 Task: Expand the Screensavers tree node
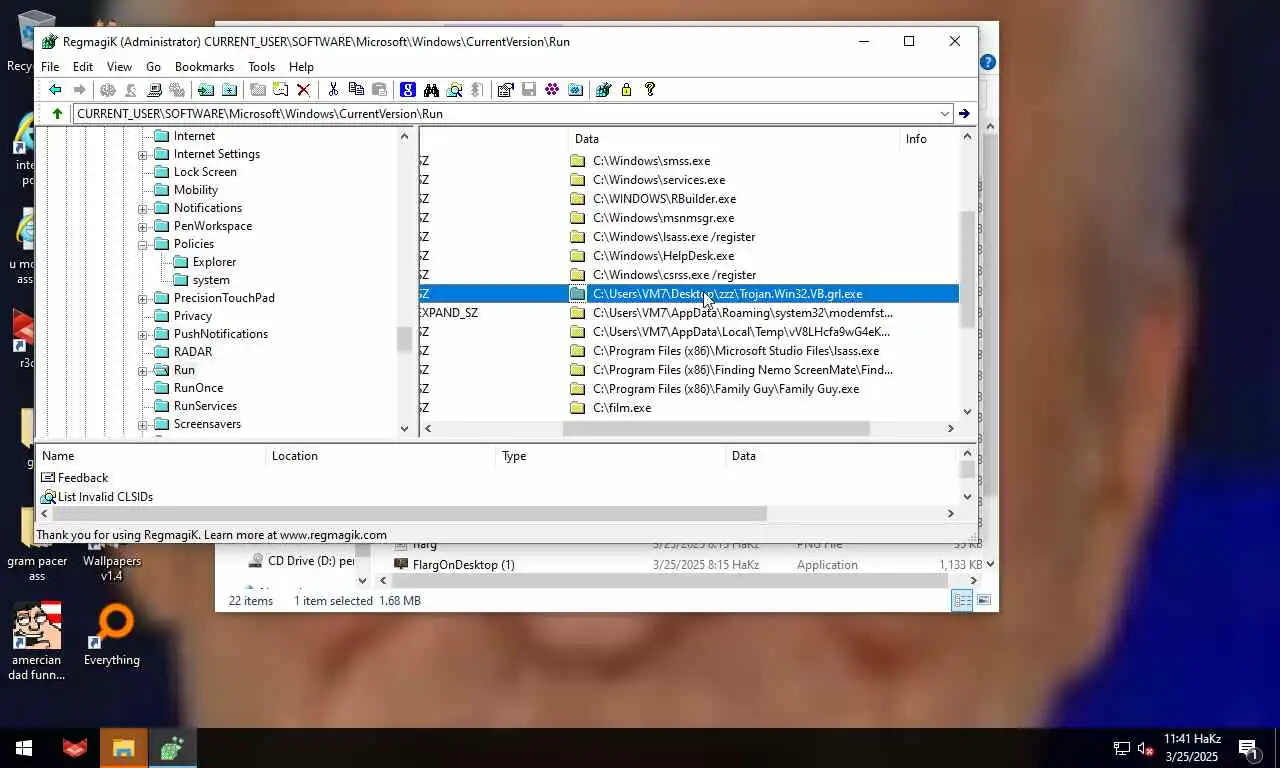click(142, 424)
